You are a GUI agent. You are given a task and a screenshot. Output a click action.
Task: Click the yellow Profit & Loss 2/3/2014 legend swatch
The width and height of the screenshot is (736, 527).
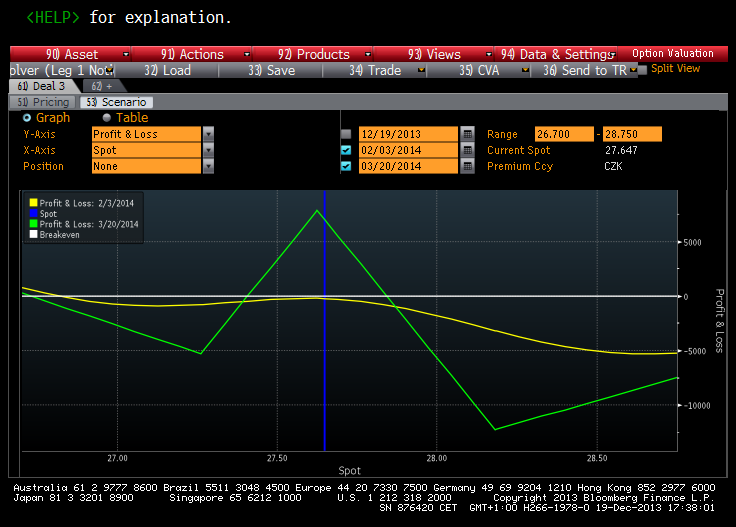point(33,203)
